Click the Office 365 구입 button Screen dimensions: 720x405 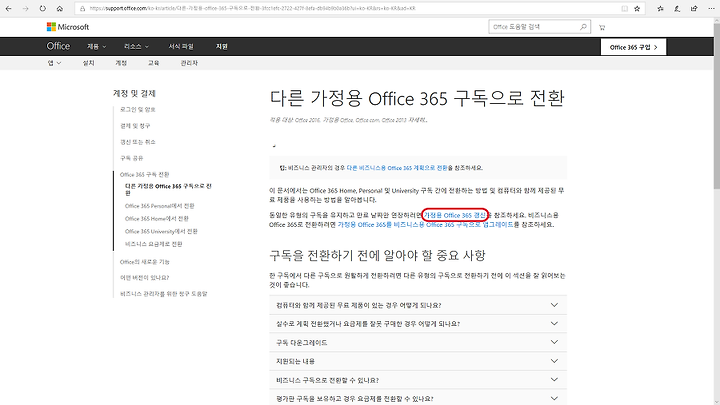pyautogui.click(x=633, y=47)
